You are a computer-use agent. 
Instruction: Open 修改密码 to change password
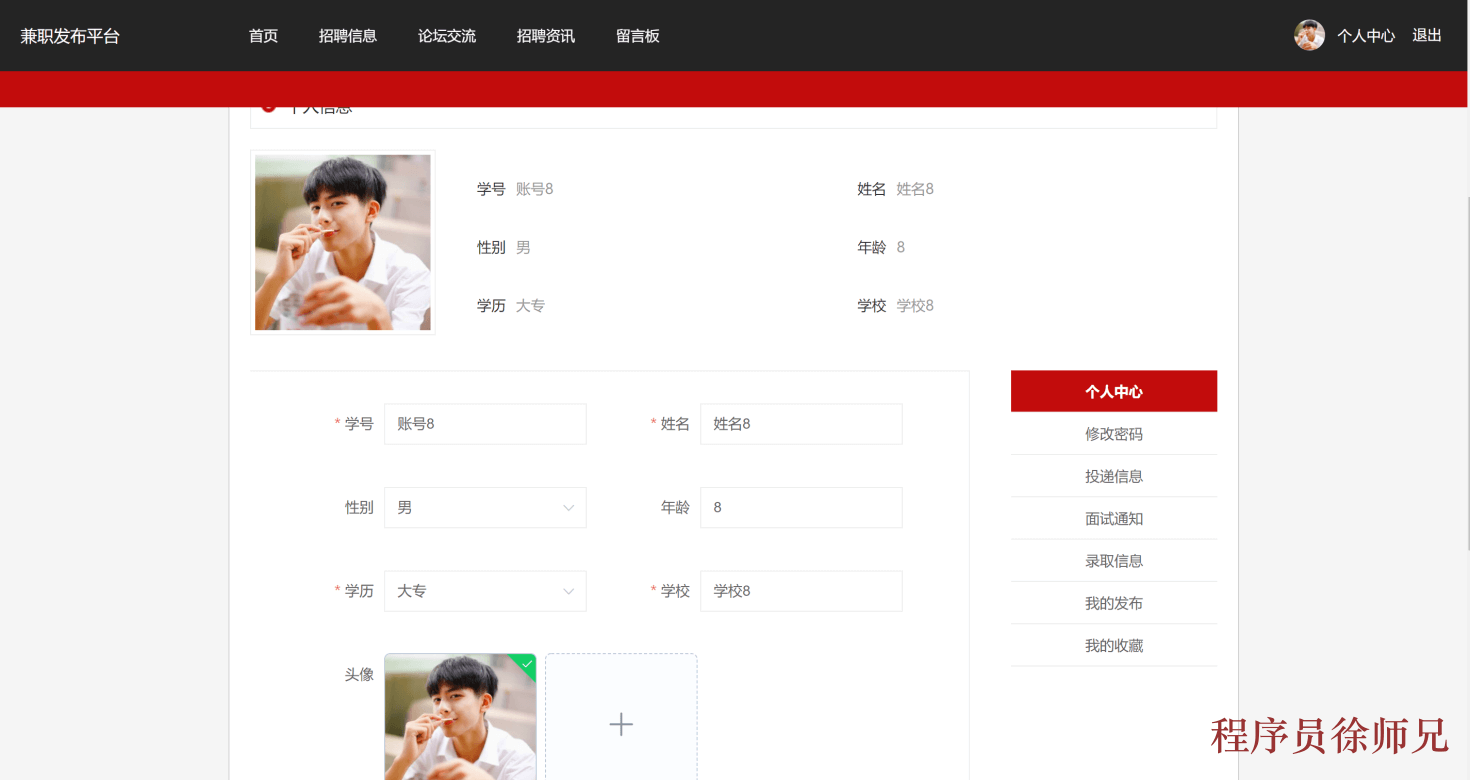1113,434
